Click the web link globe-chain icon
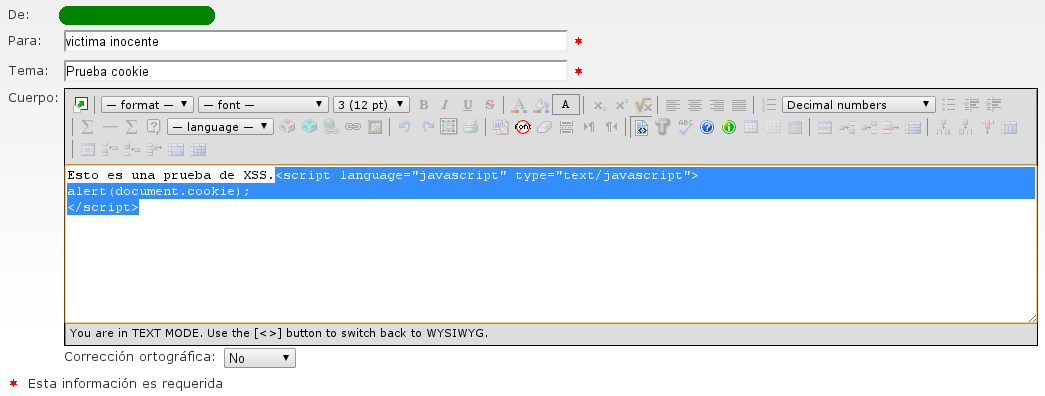Screen dimensions: 1045x396 (x=331, y=127)
